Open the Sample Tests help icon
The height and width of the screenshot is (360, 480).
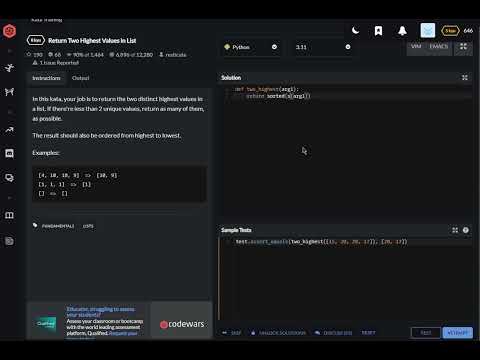466,230
